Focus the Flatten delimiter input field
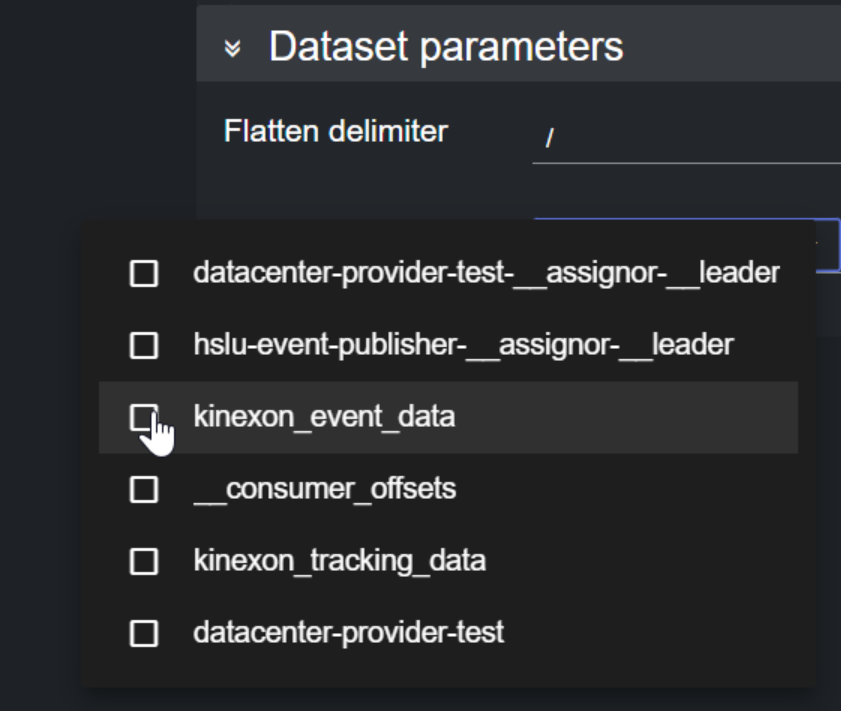Screen dimensions: 841x711 pos(690,137)
